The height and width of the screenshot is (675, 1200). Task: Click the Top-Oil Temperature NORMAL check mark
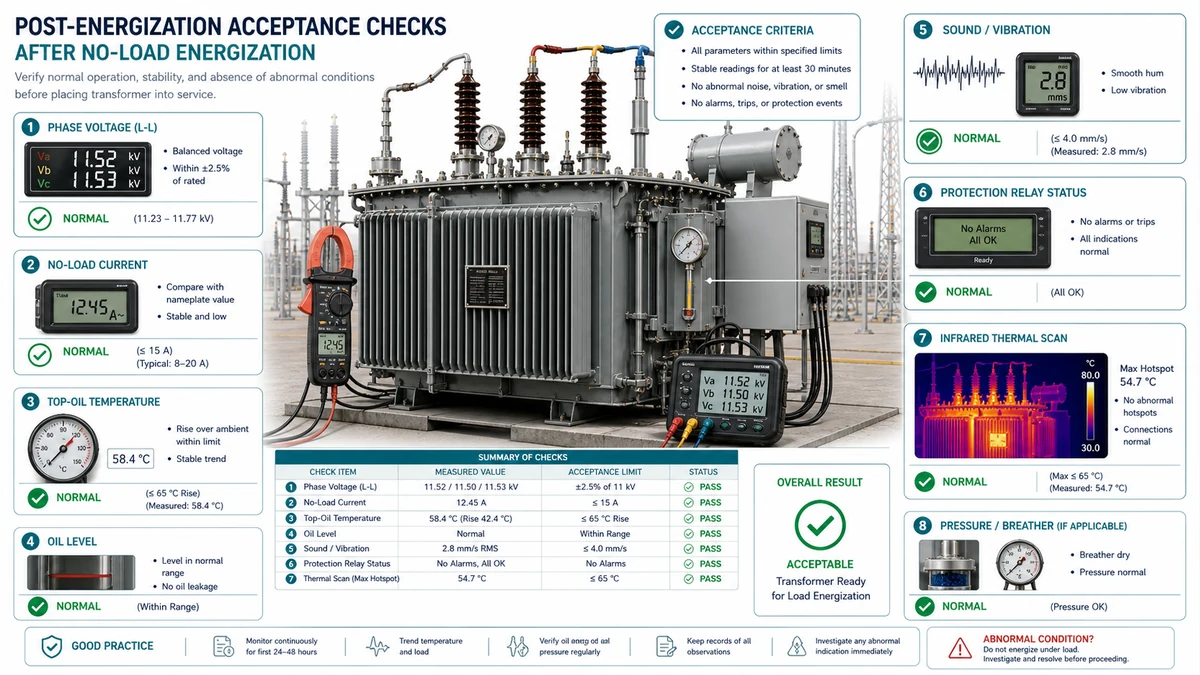click(x=39, y=498)
